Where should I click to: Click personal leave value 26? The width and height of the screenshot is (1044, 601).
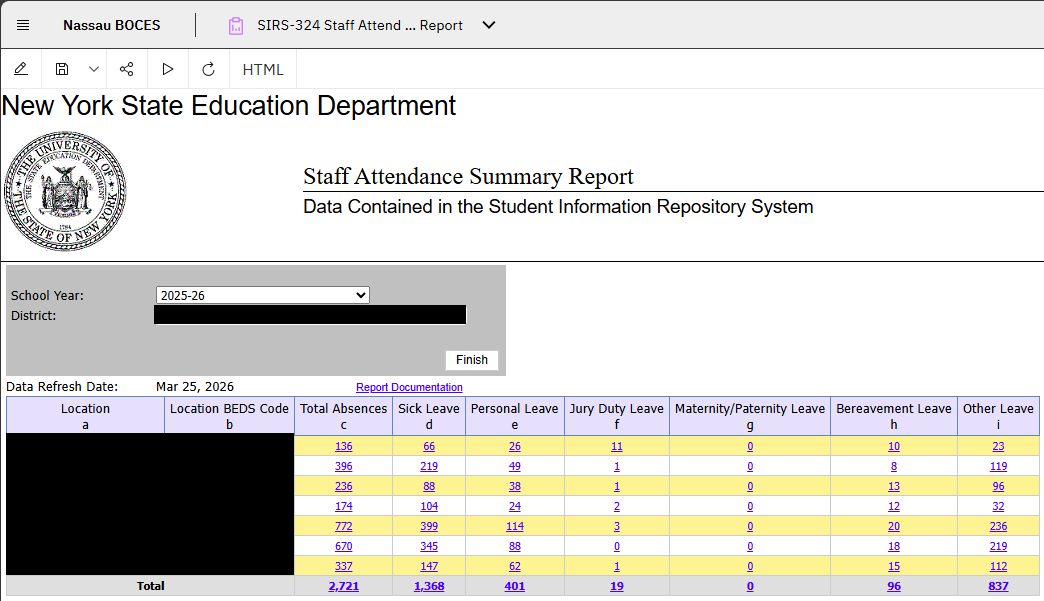[515, 447]
